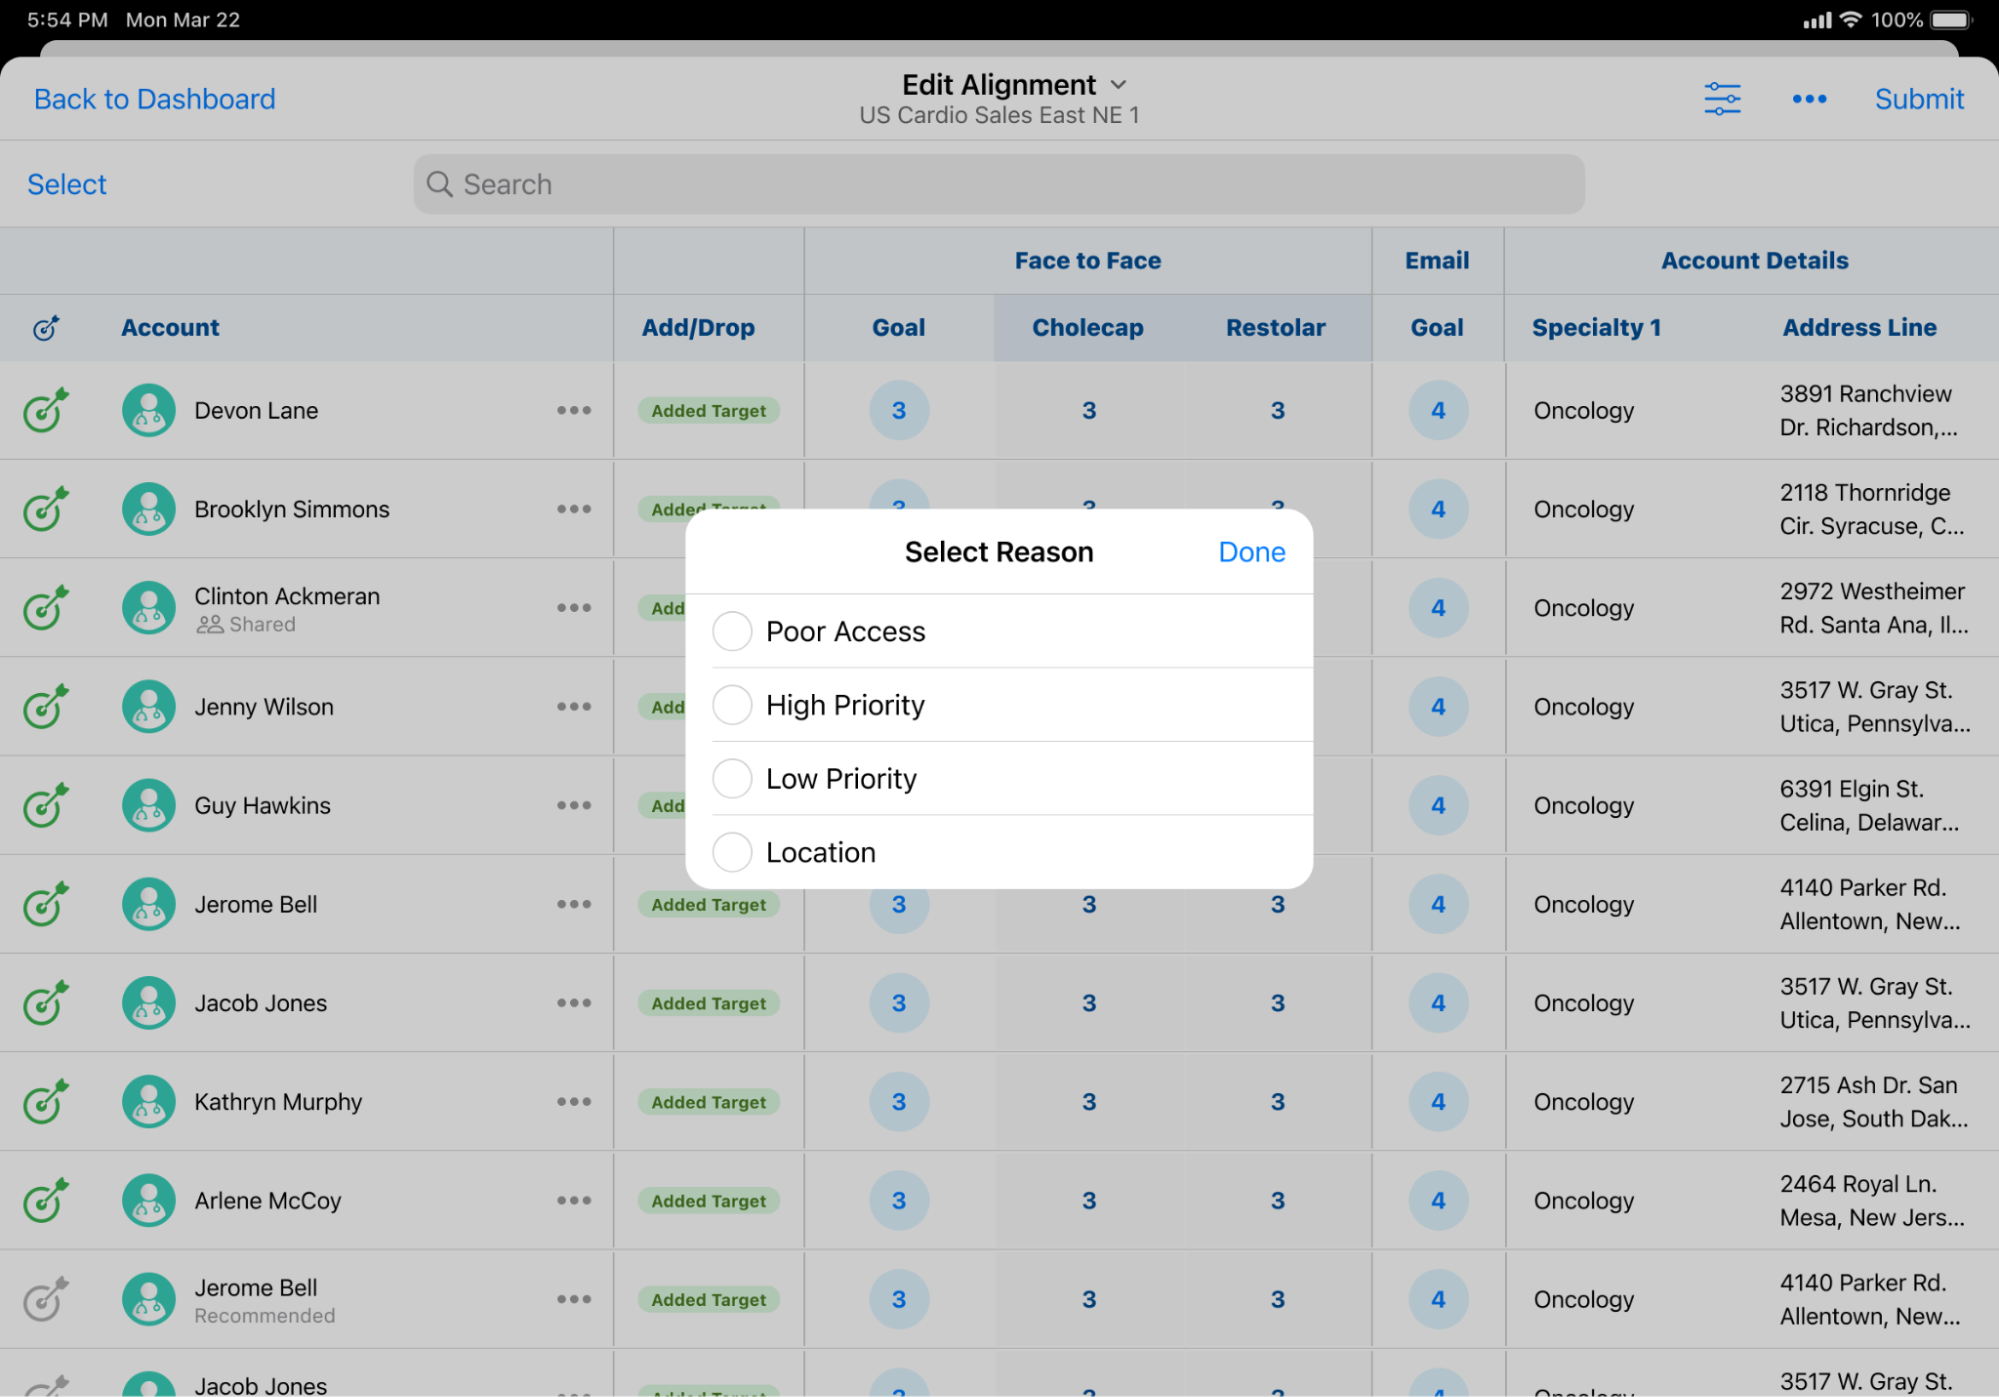Click target icon in Jenny Wilson row

(46, 707)
